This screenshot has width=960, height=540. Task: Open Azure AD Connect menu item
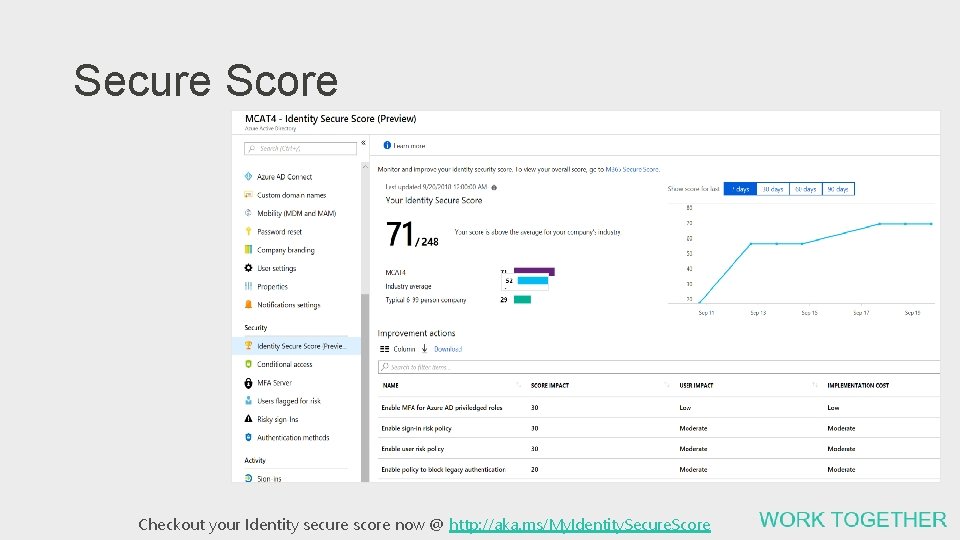point(285,176)
